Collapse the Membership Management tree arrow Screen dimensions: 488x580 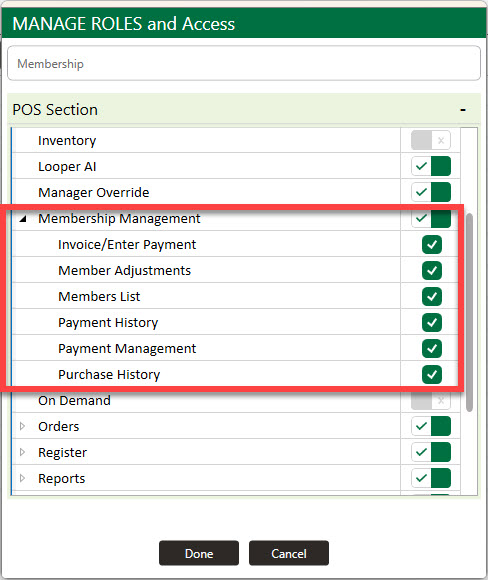pyautogui.click(x=23, y=219)
